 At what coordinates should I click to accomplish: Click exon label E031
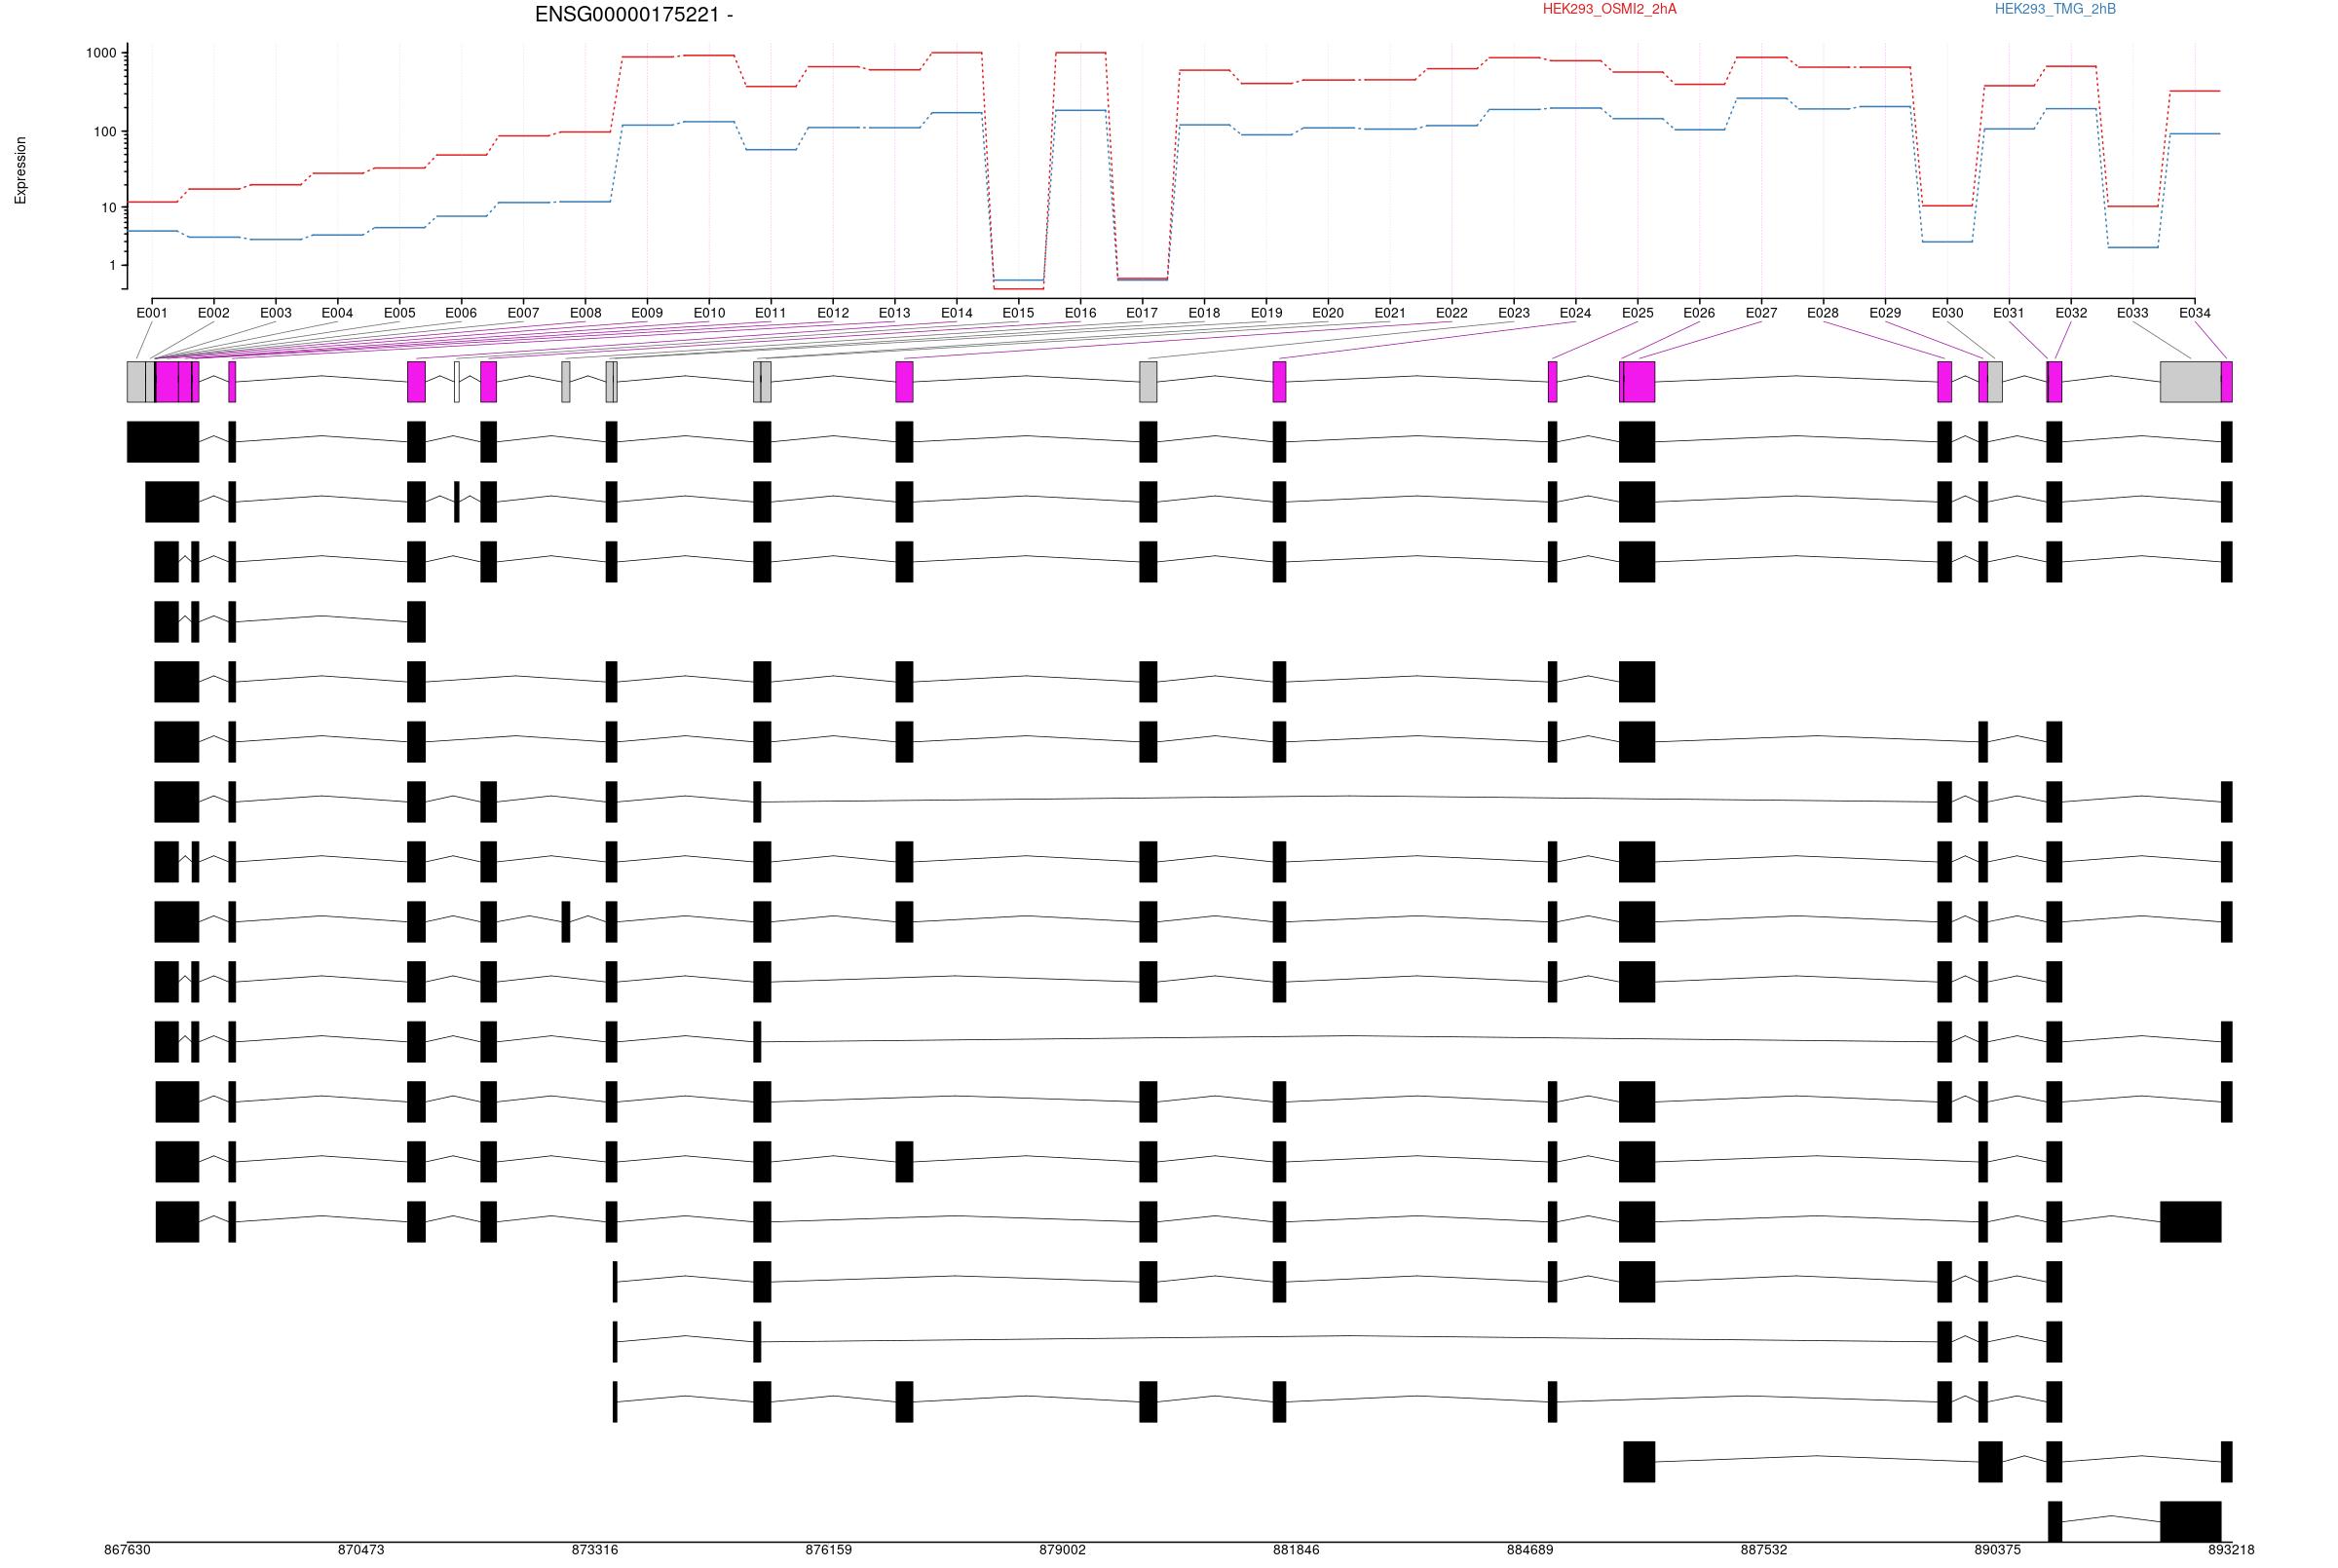(2009, 313)
